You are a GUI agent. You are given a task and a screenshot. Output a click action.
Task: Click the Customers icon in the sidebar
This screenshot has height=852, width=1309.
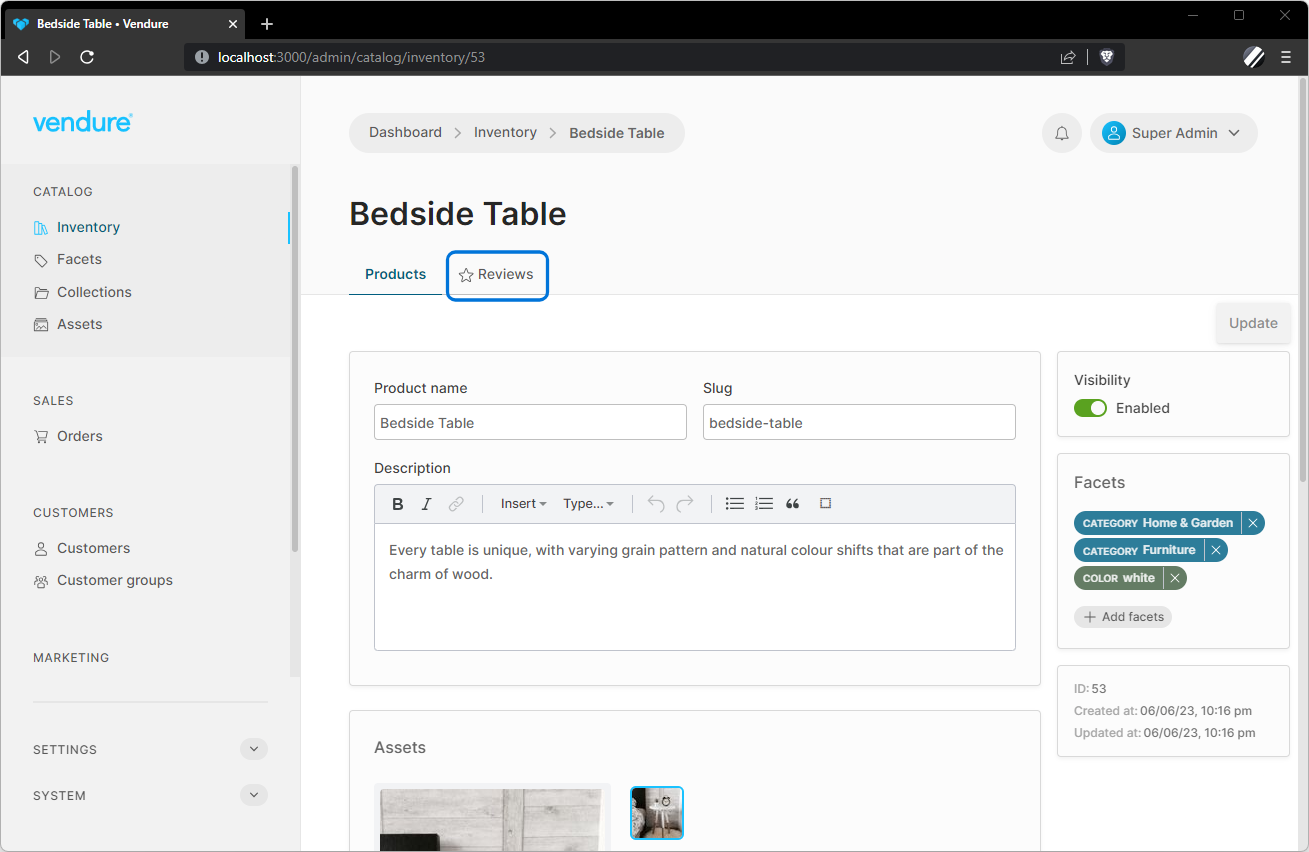tap(41, 548)
